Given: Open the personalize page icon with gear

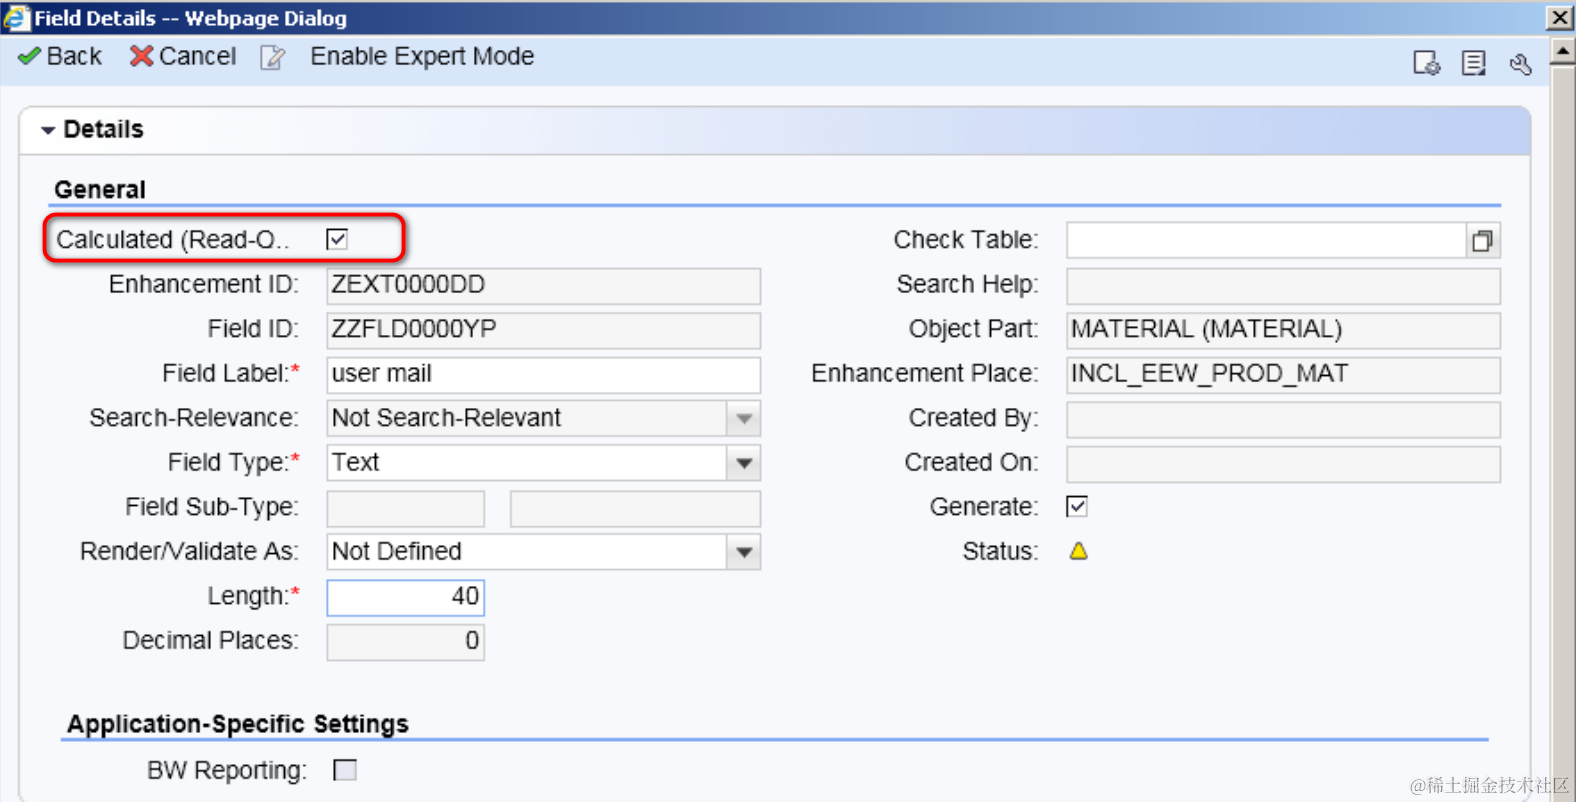Looking at the screenshot, I should [1426, 63].
